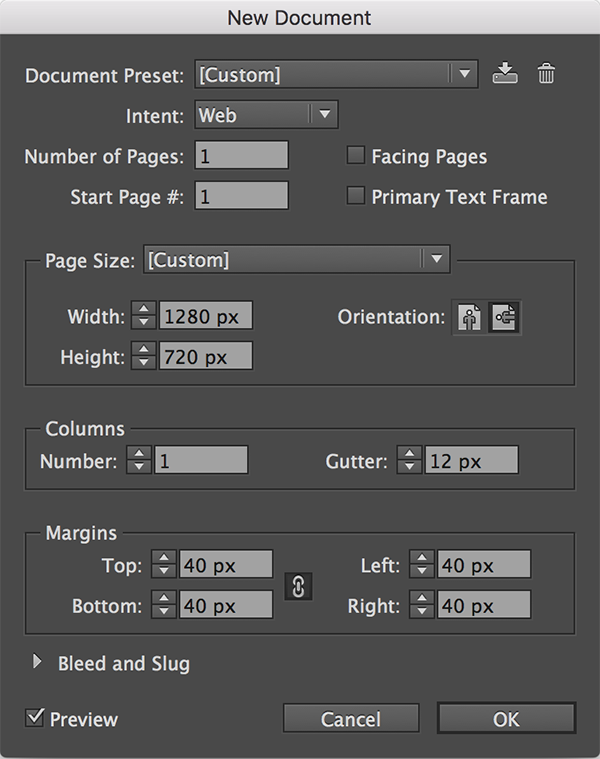Open the Intent dropdown
This screenshot has width=600, height=759.
pos(266,115)
